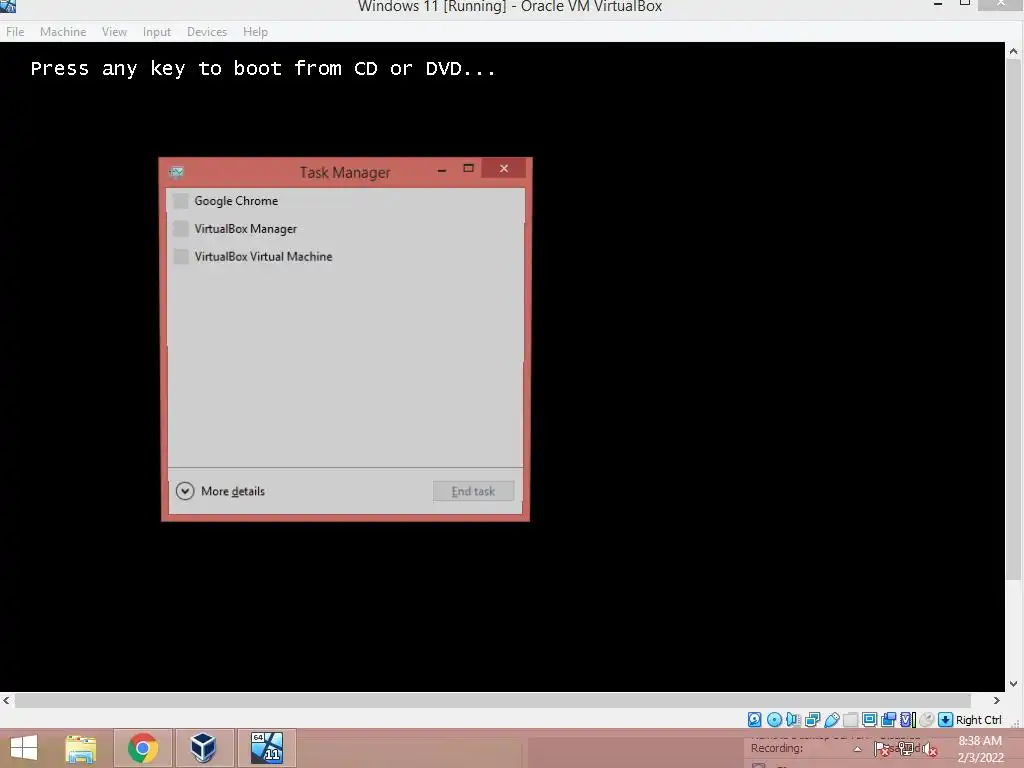Click the VirtualBox Manager task icon
Screen dimensions: 1024x768
click(181, 229)
